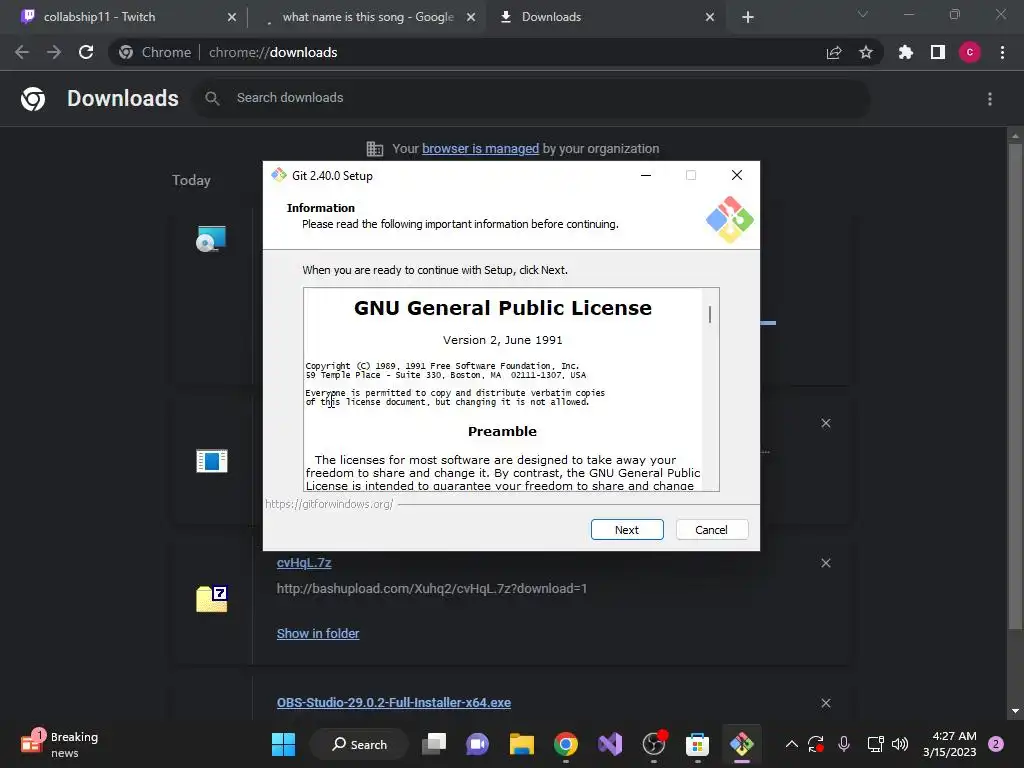Click the sync update tray icon
This screenshot has width=1024, height=768.
(x=816, y=744)
